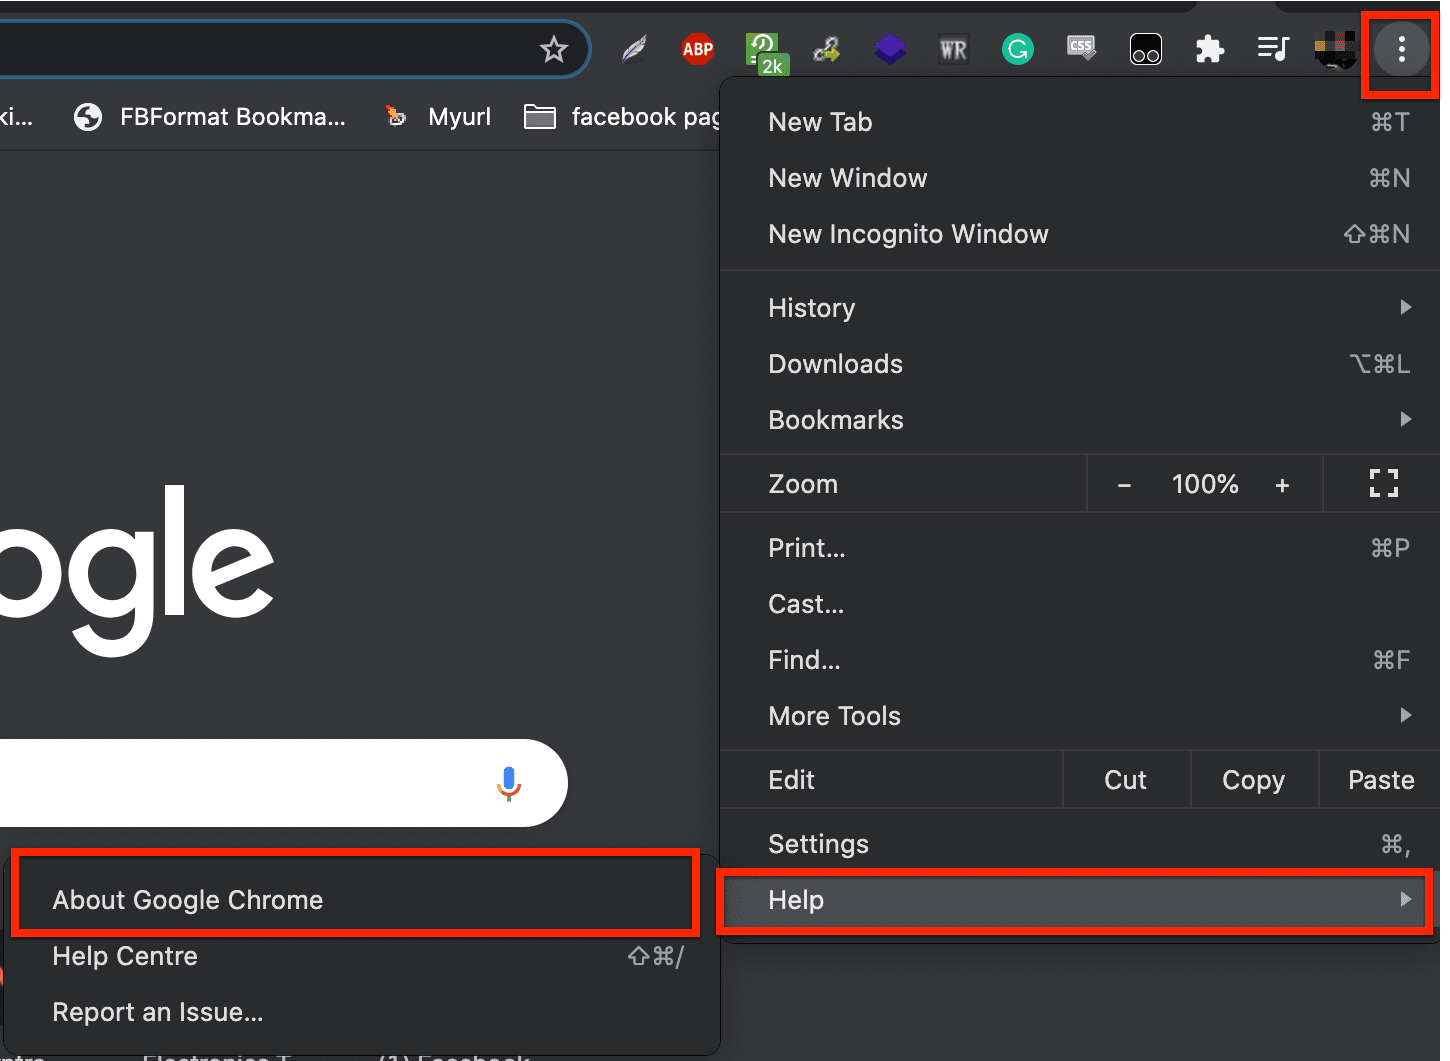
Task: Open the feather quill extension
Action: click(x=634, y=49)
